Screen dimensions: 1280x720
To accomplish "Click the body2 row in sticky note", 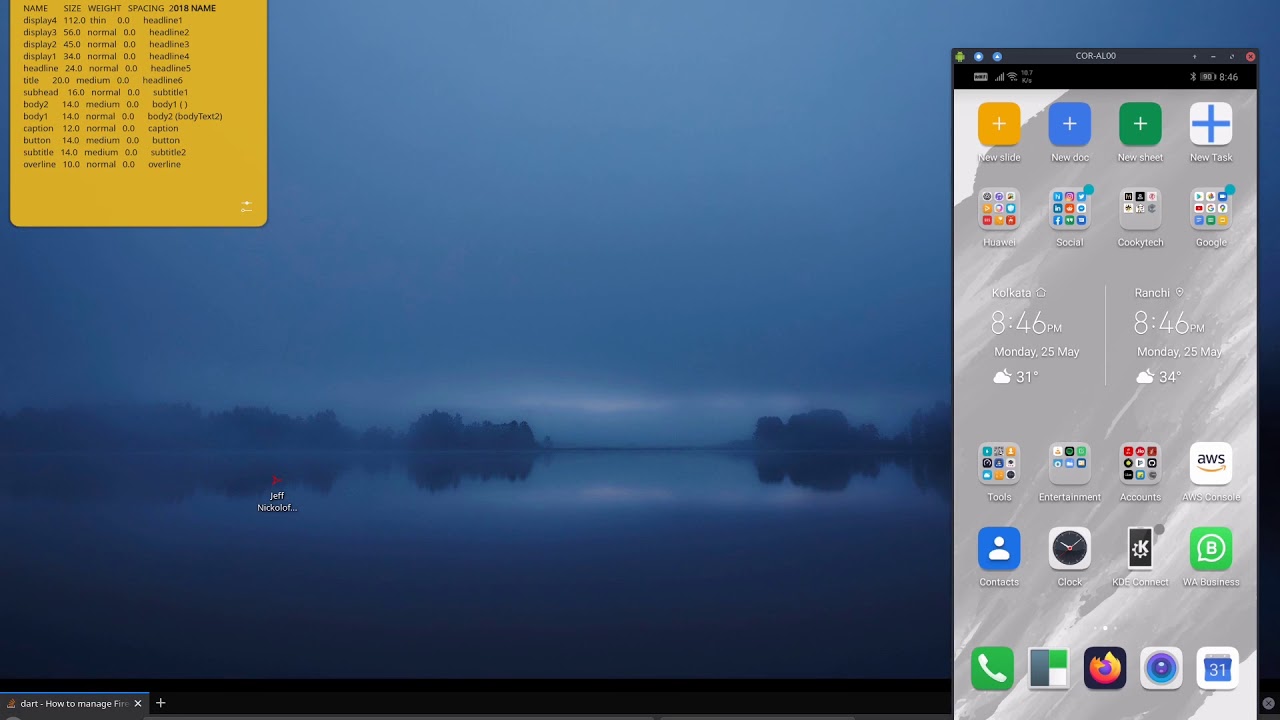I will click(x=105, y=104).
